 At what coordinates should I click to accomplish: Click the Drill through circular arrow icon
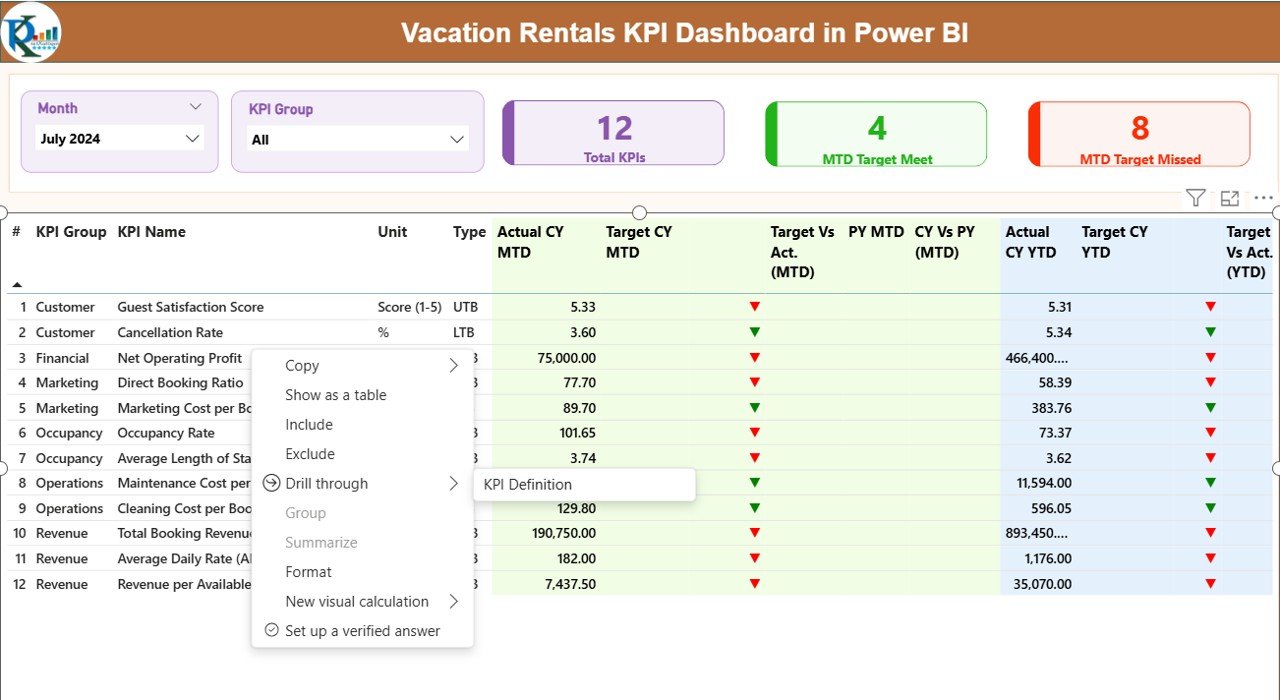tap(269, 483)
